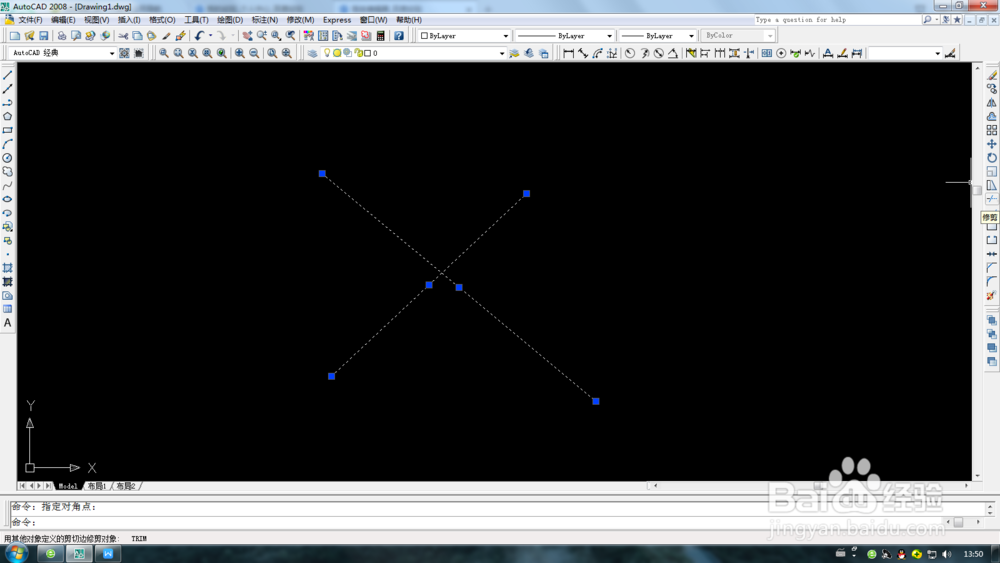This screenshot has height=563, width=1000.
Task: Select the Circle draw tool
Action: click(8, 158)
